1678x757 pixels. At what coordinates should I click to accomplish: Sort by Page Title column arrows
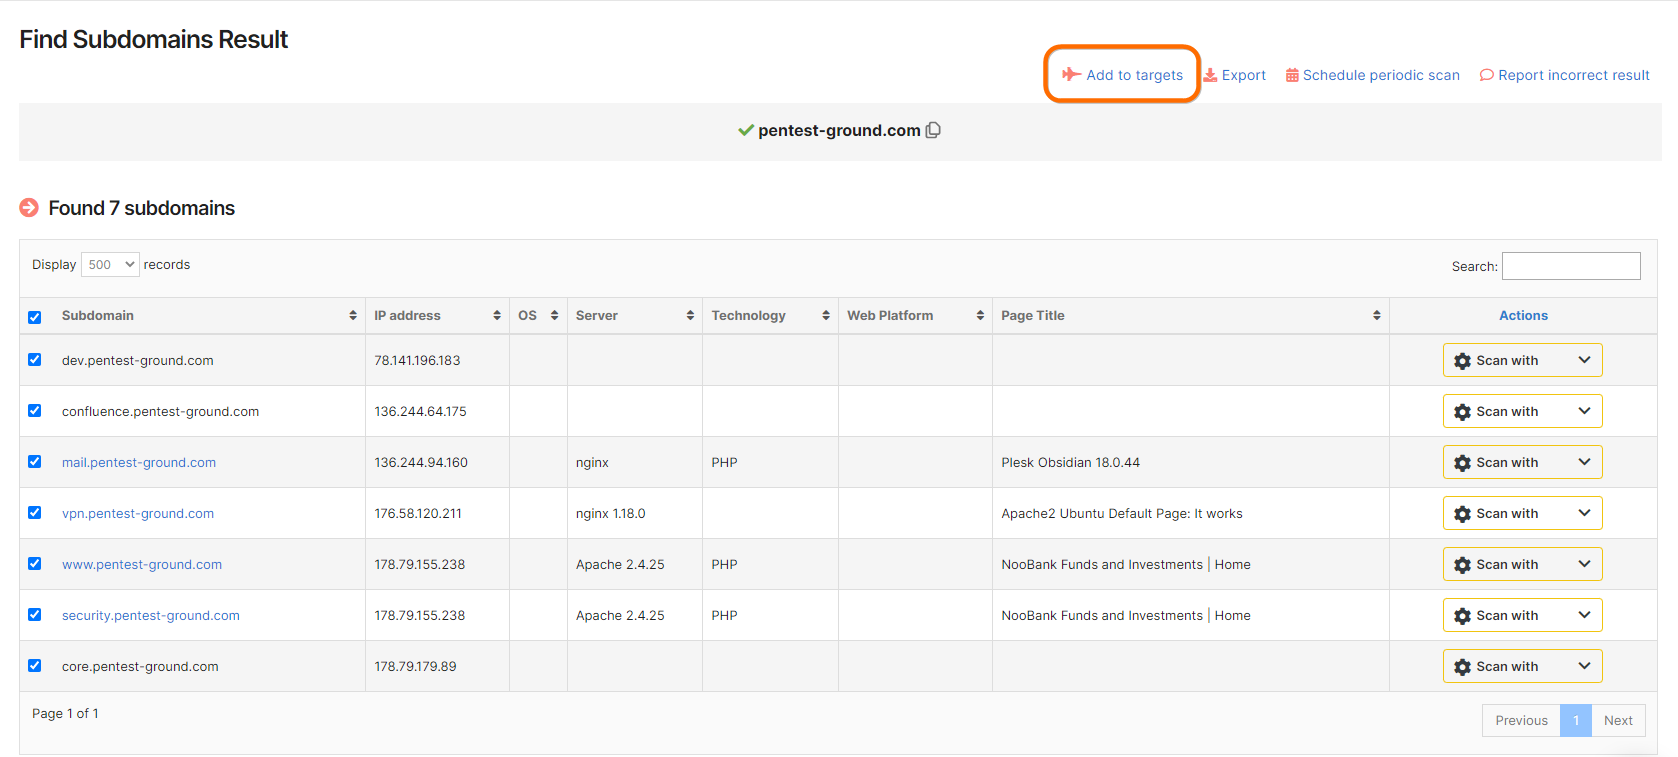pyautogui.click(x=1377, y=315)
